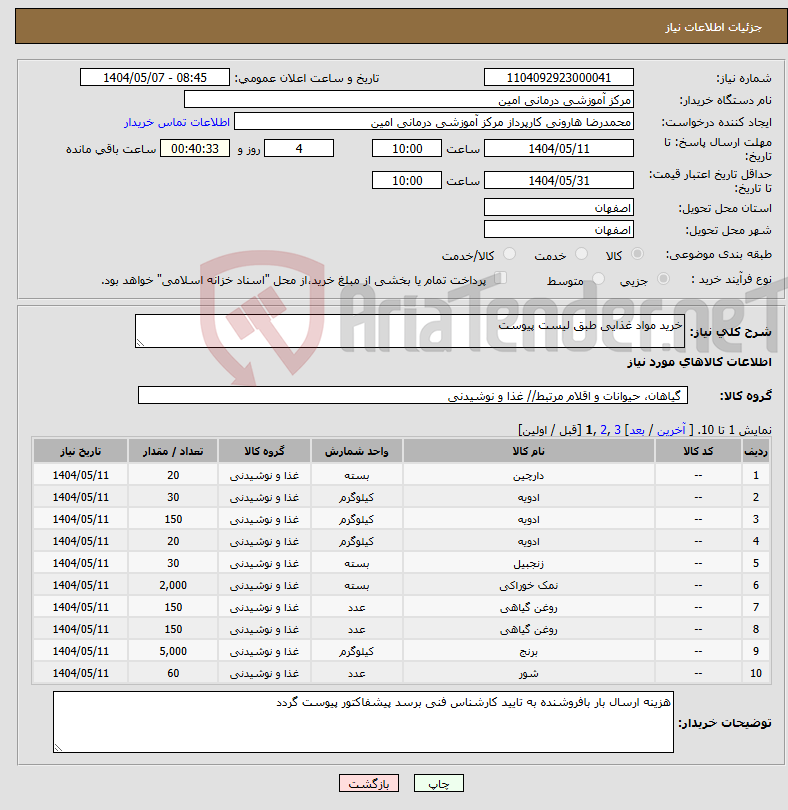
Task: Click the unit کیلوگرم in برنج row
Action: click(x=357, y=651)
